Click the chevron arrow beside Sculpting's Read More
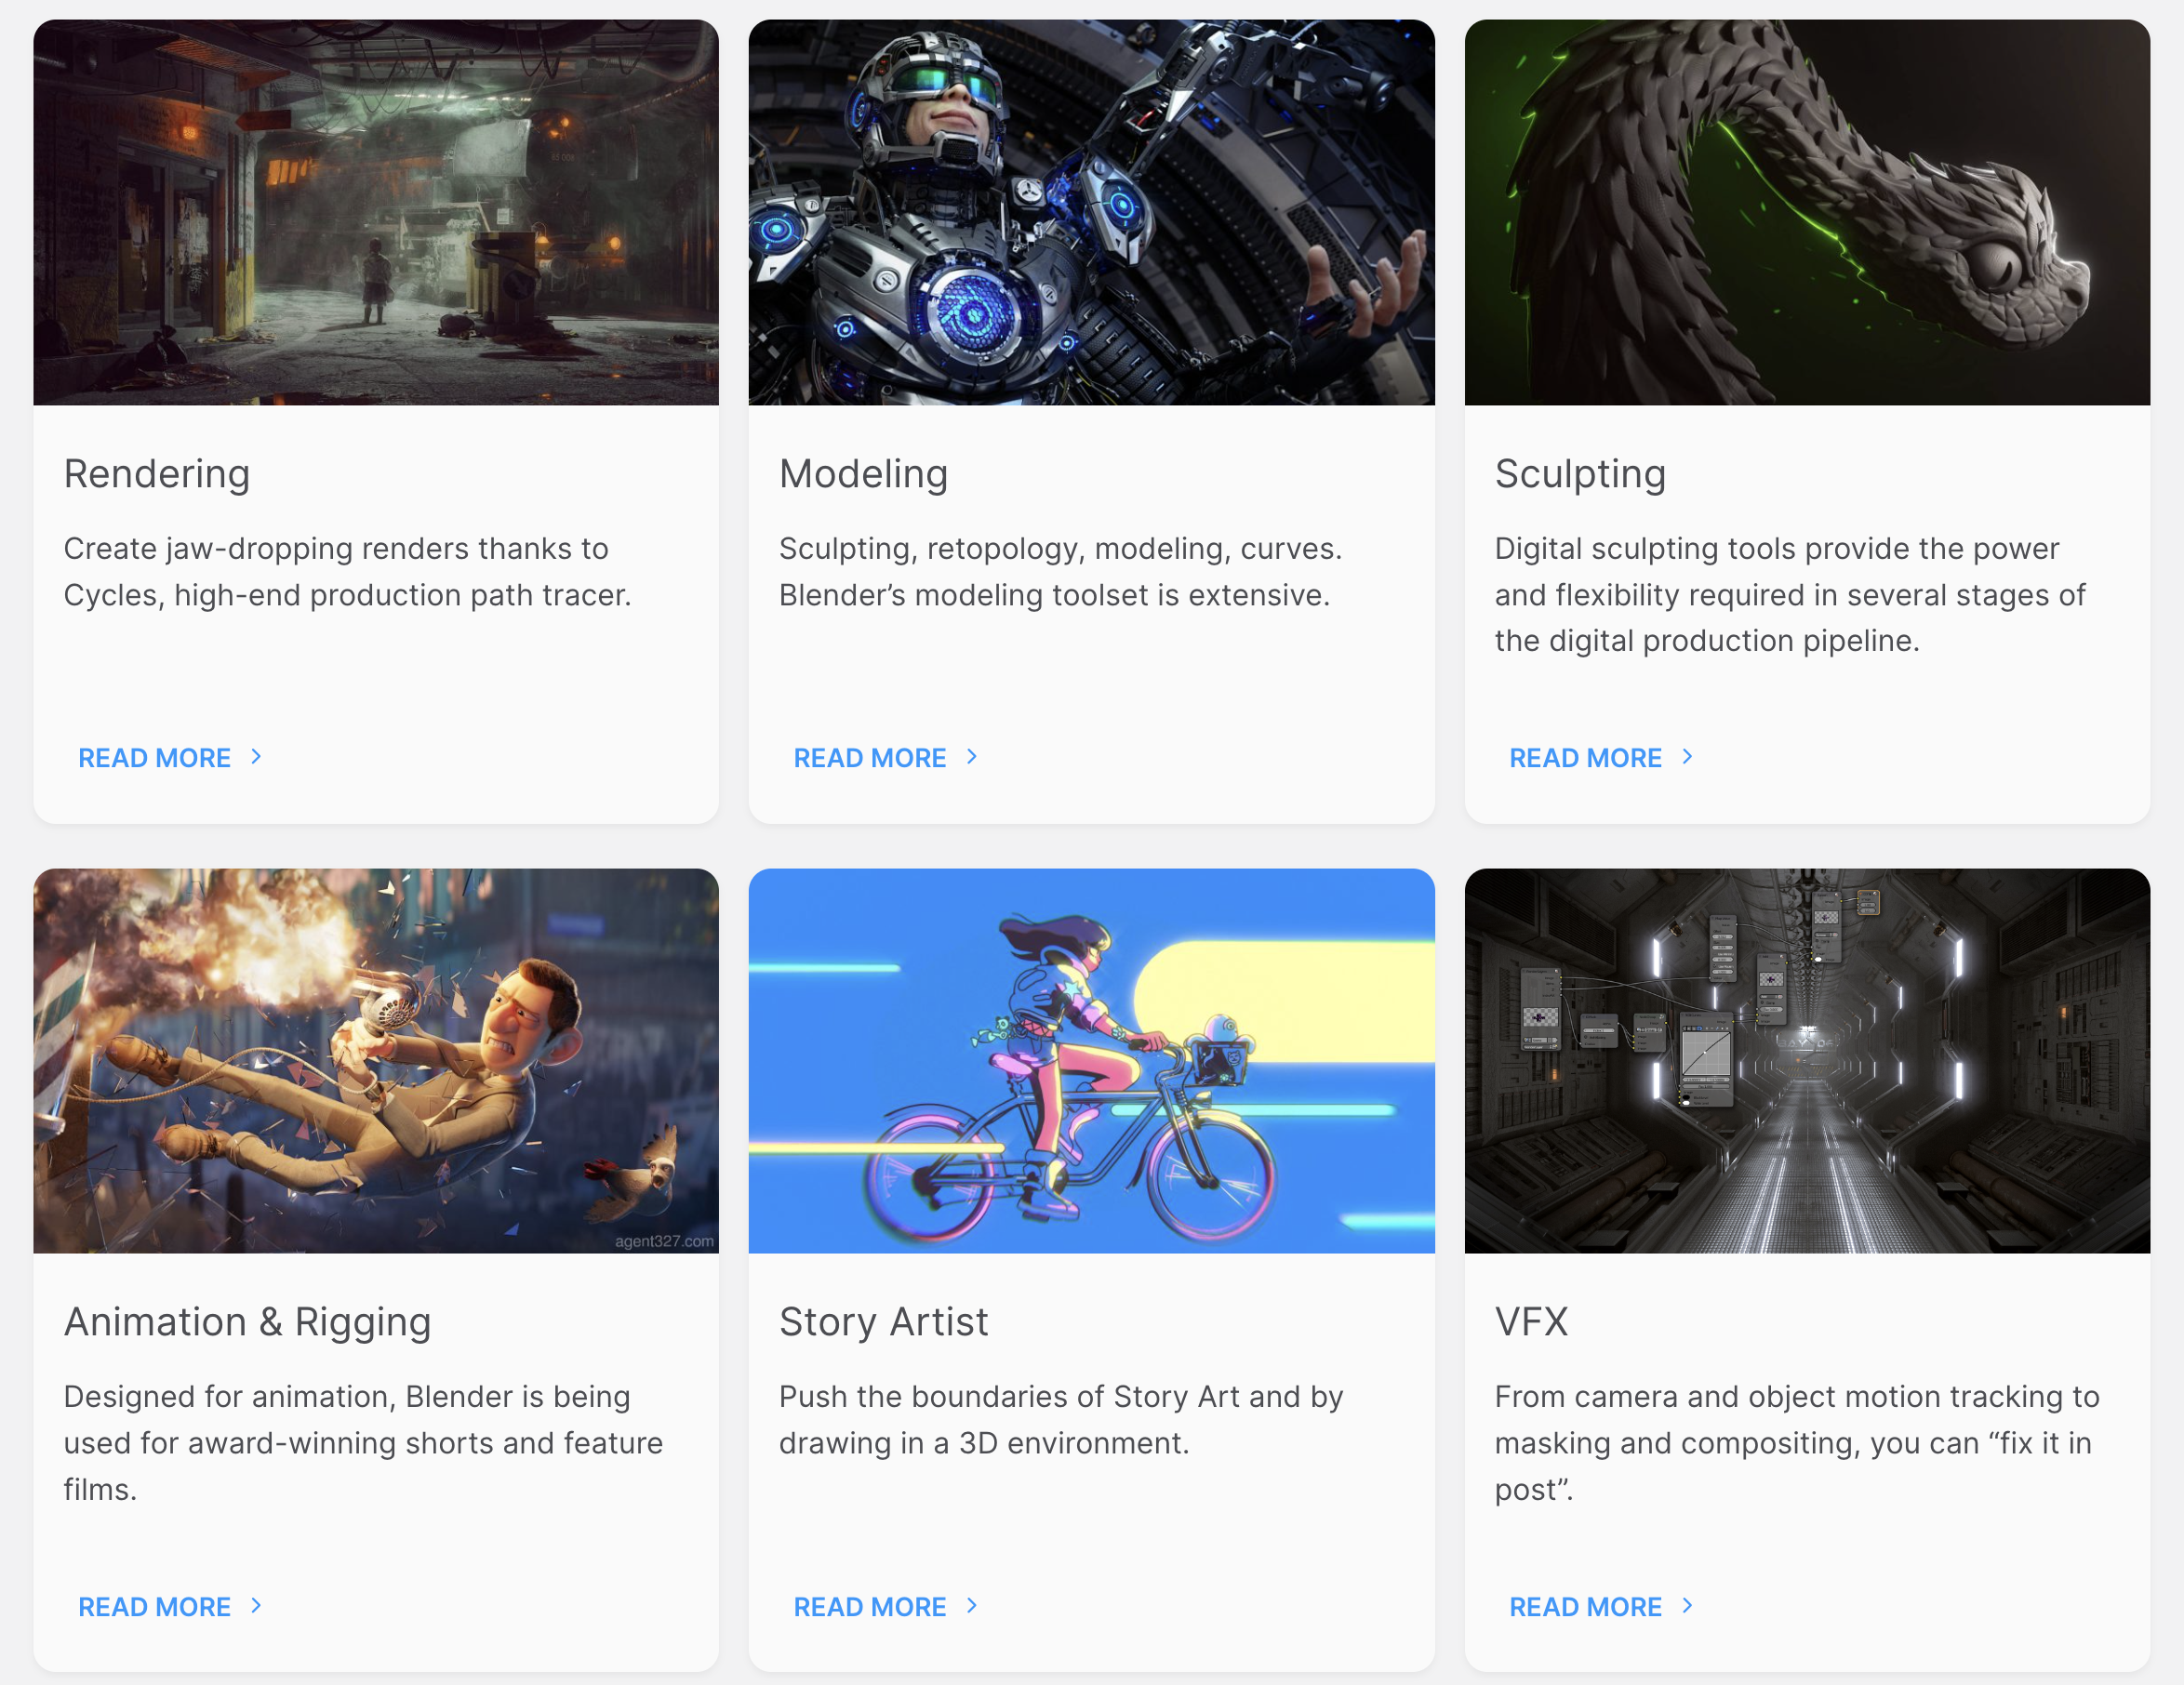The image size is (2184, 1685). coord(1687,757)
